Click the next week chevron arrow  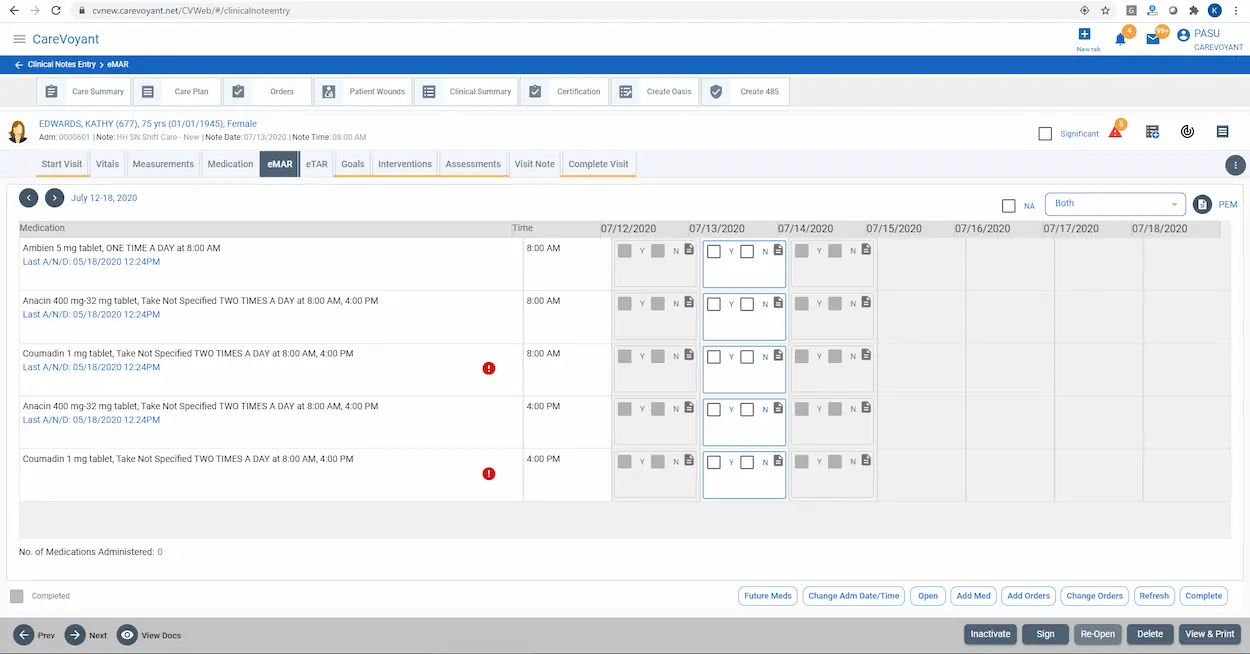coord(54,198)
